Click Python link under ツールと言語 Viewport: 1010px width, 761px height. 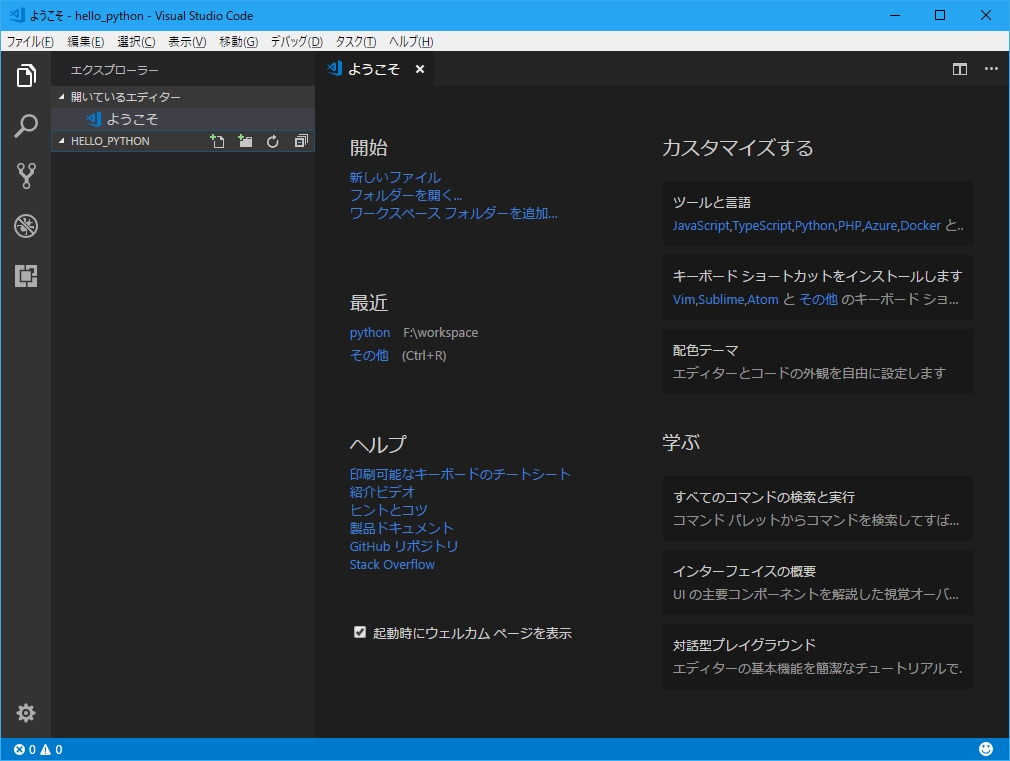tap(814, 226)
